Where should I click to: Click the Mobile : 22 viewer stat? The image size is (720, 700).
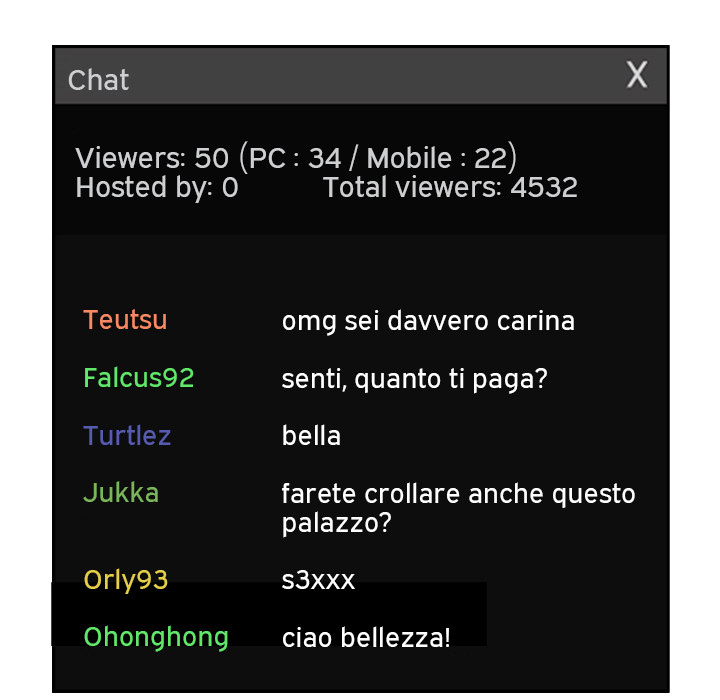coord(436,158)
